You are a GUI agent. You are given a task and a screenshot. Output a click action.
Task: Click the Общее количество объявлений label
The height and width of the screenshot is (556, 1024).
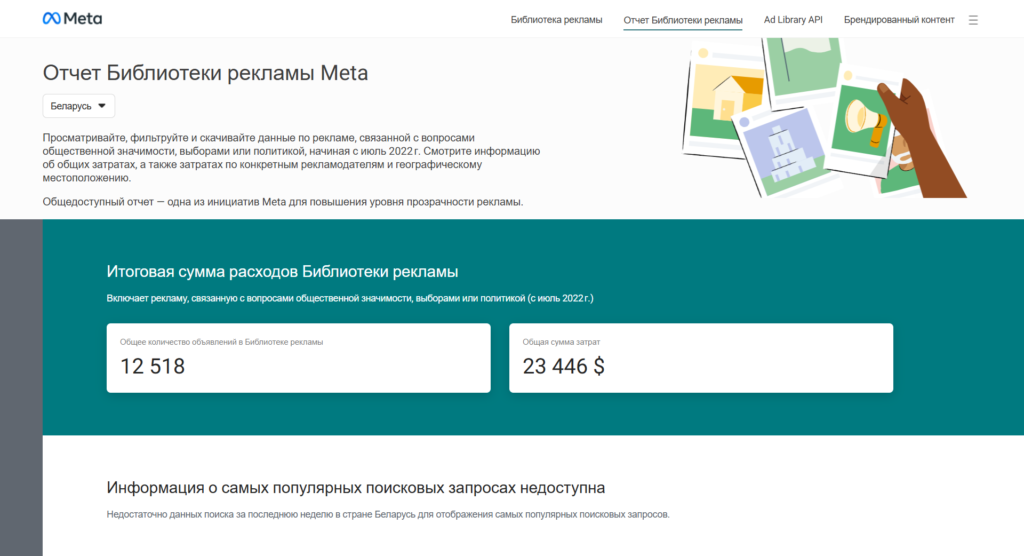(x=221, y=342)
